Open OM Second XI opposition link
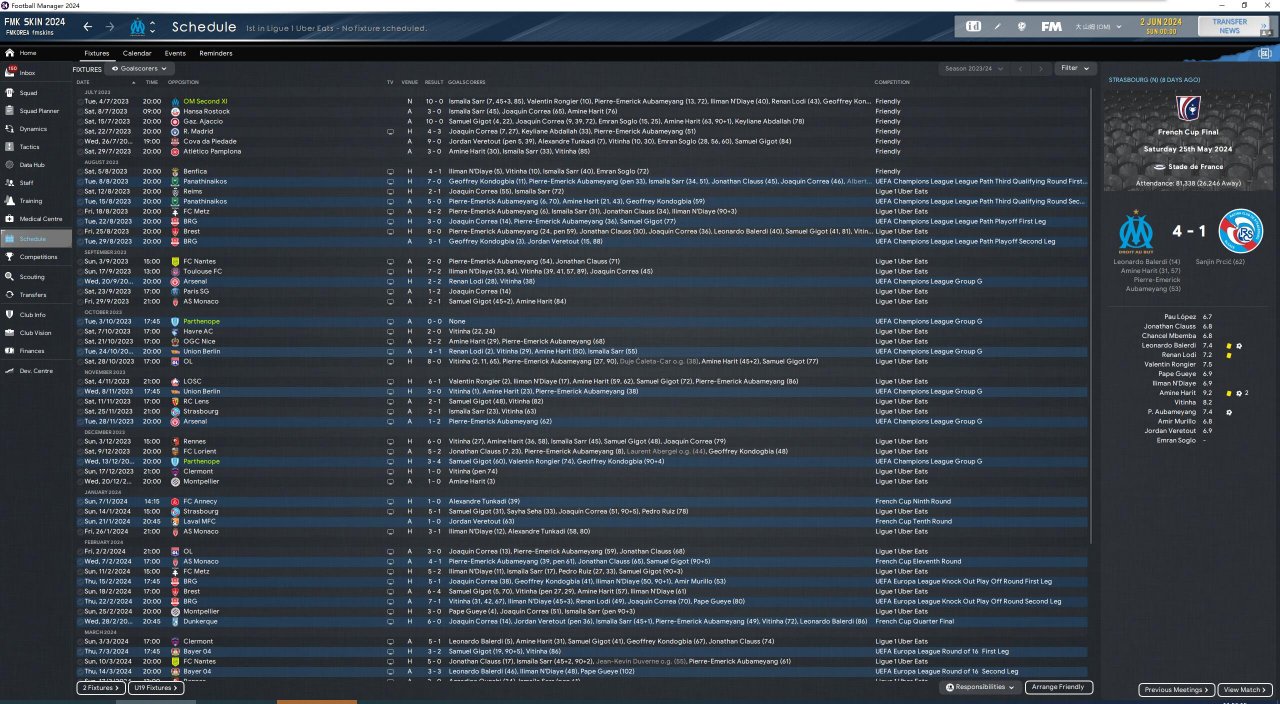Screen dimensions: 1280x704 click(x=205, y=101)
